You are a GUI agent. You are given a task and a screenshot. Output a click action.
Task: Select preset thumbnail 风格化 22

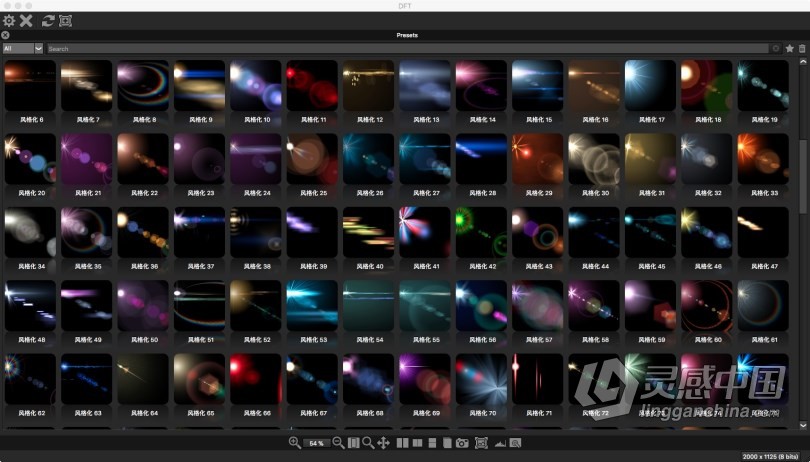[143, 159]
